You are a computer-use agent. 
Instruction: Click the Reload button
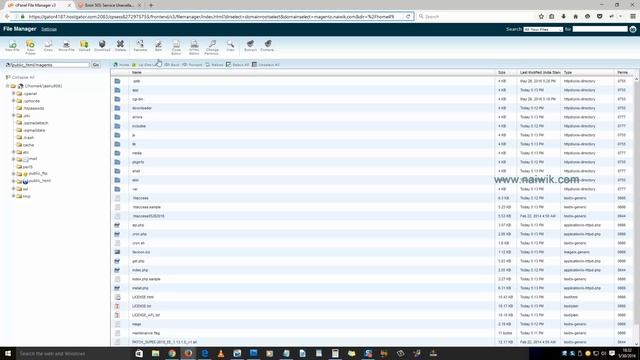coord(214,64)
